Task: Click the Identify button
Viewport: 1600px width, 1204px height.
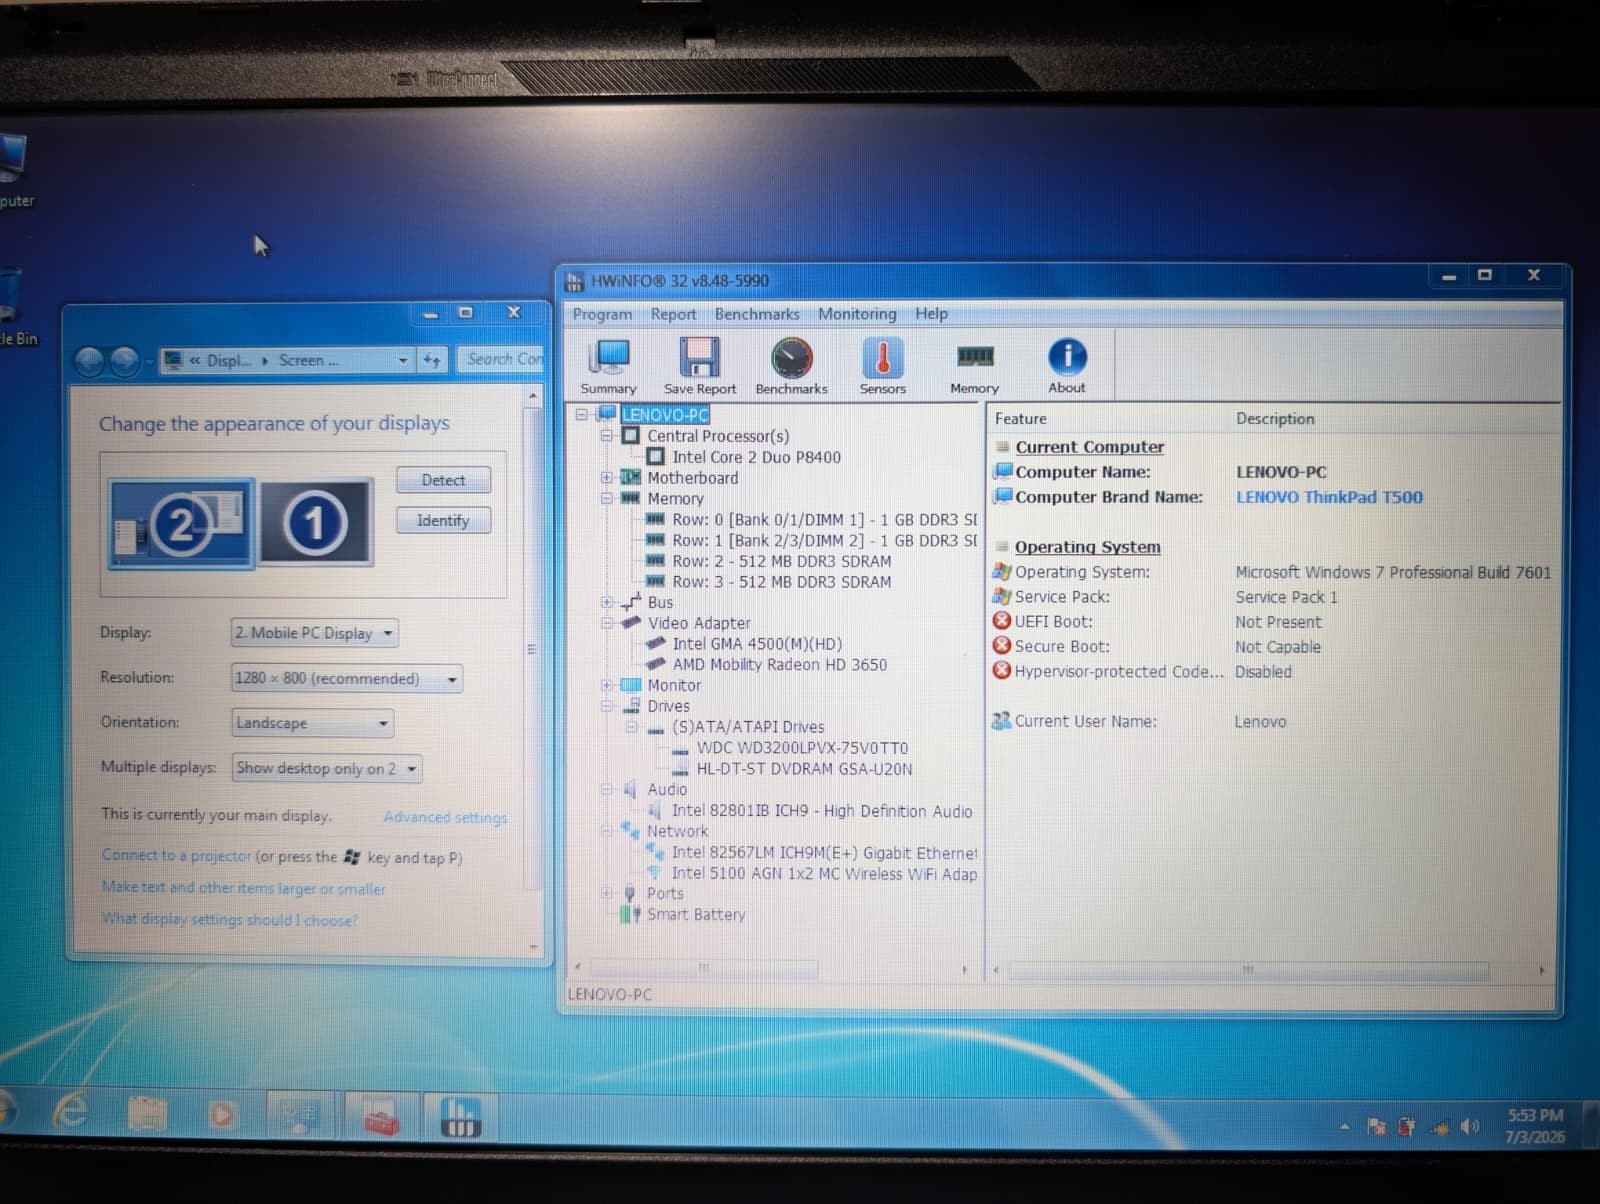Action: coord(443,521)
